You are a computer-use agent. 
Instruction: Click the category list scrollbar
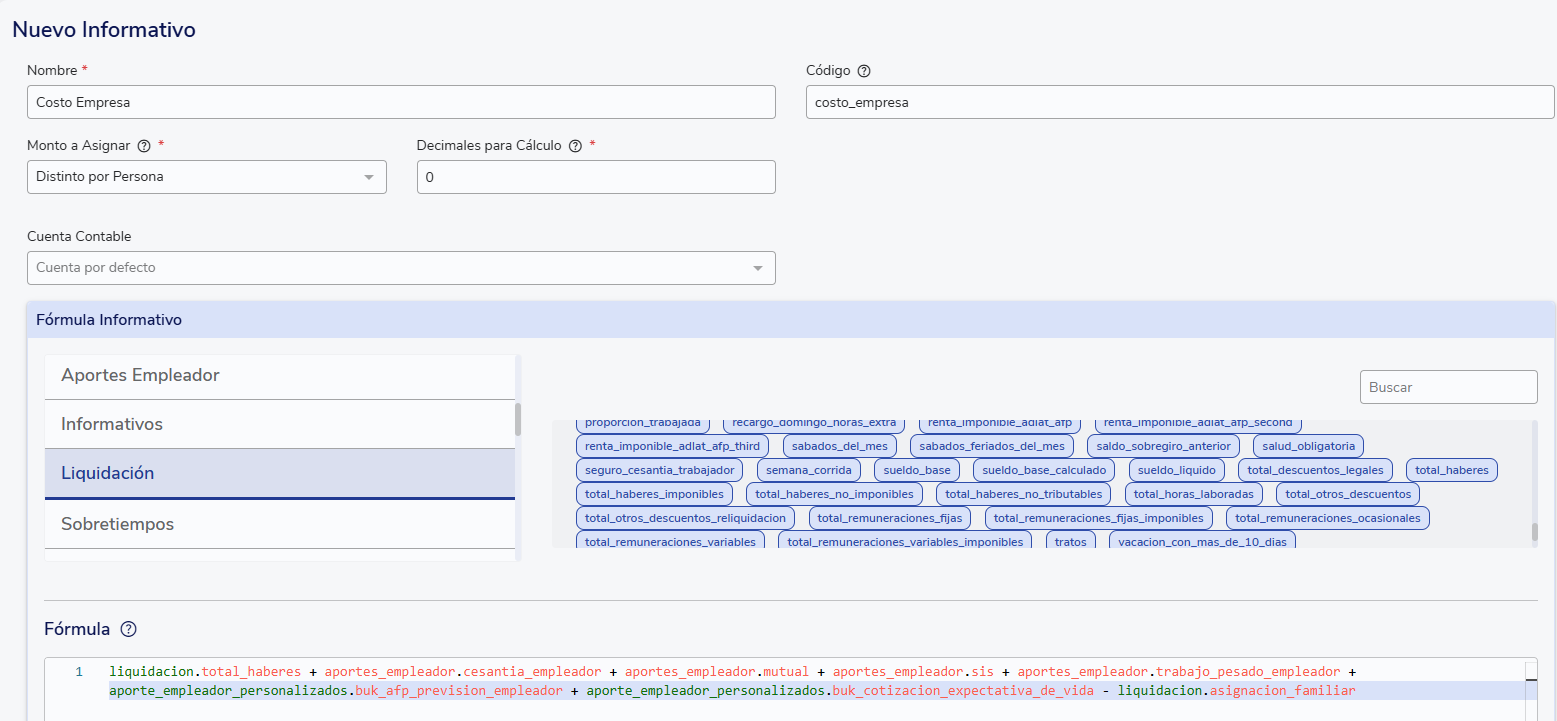pyautogui.click(x=518, y=419)
